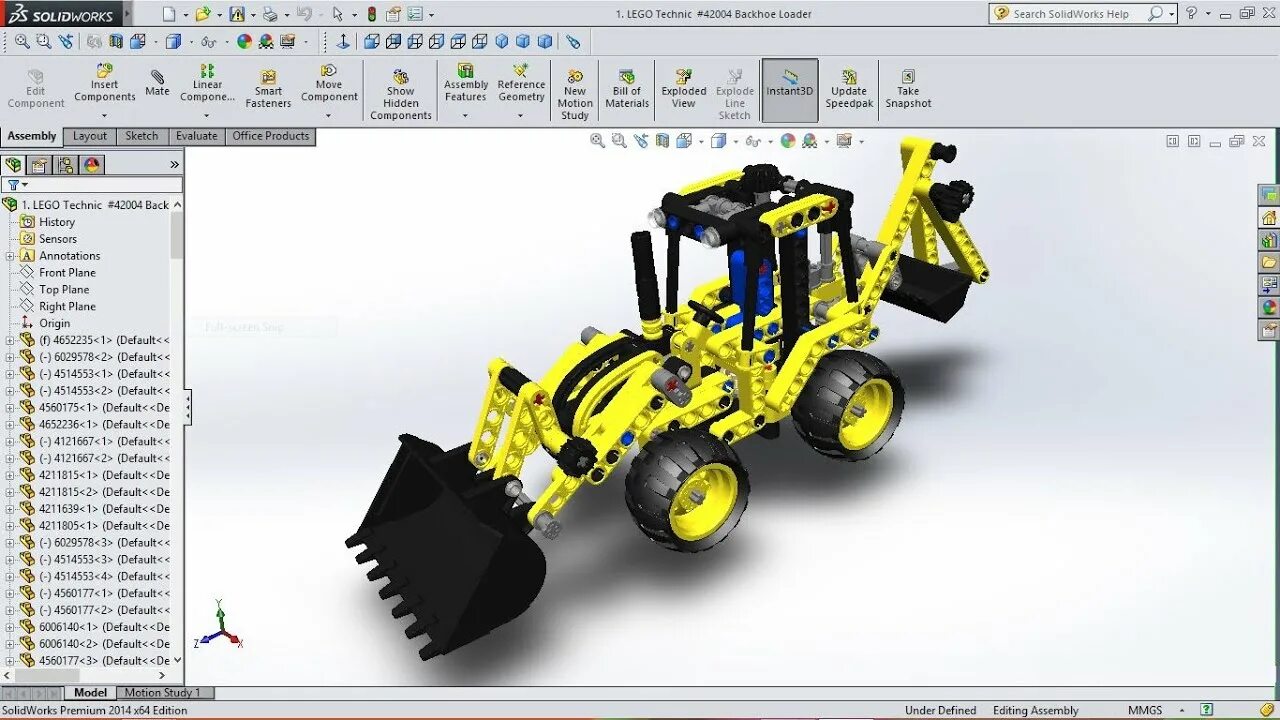Click the Select cursor tool icon
Screen dimensions: 1280x720
338,14
